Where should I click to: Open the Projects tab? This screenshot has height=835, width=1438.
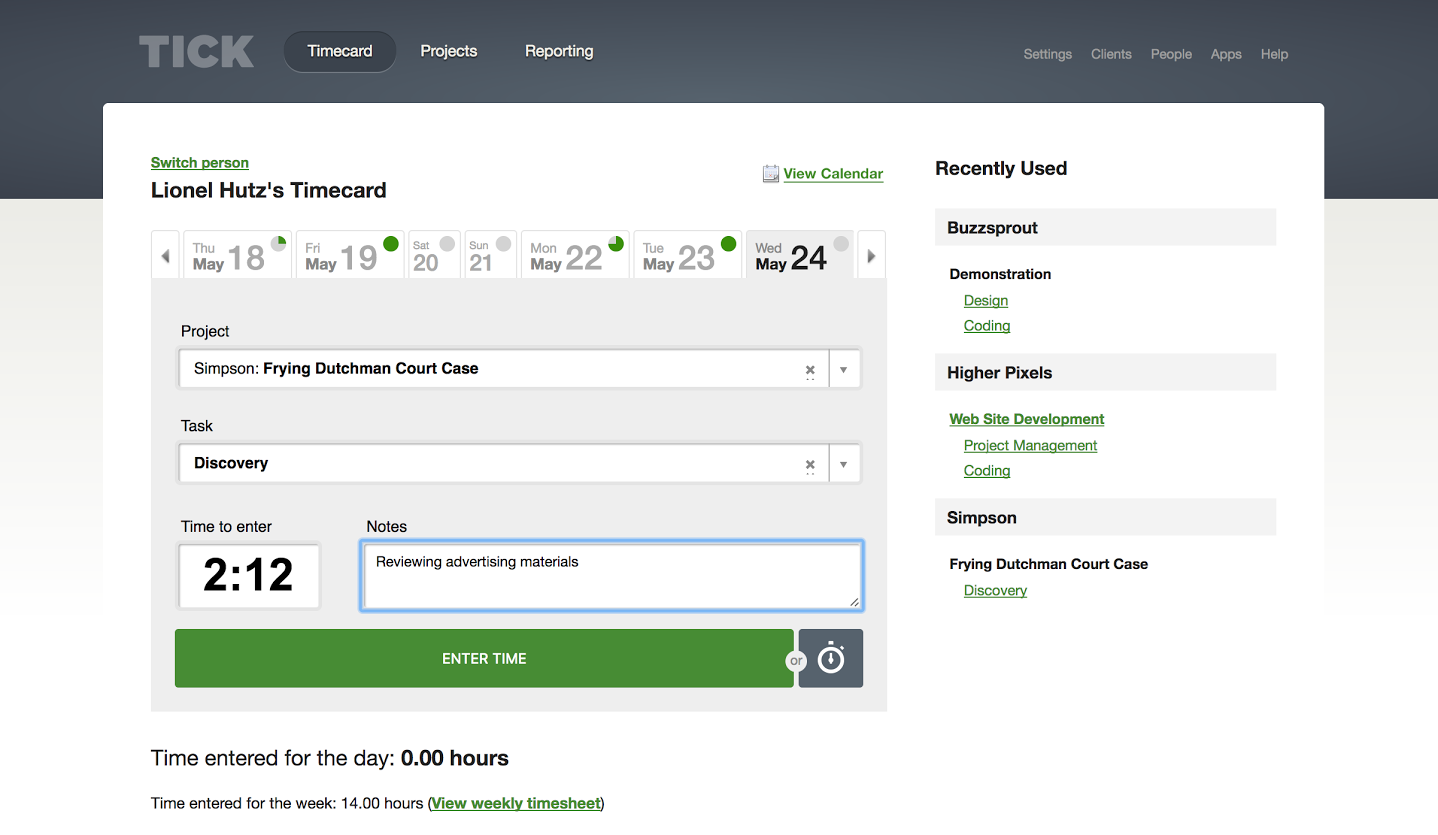point(449,51)
